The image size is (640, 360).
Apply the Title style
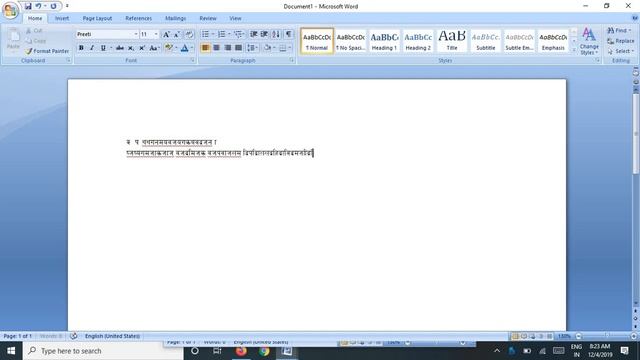452,41
